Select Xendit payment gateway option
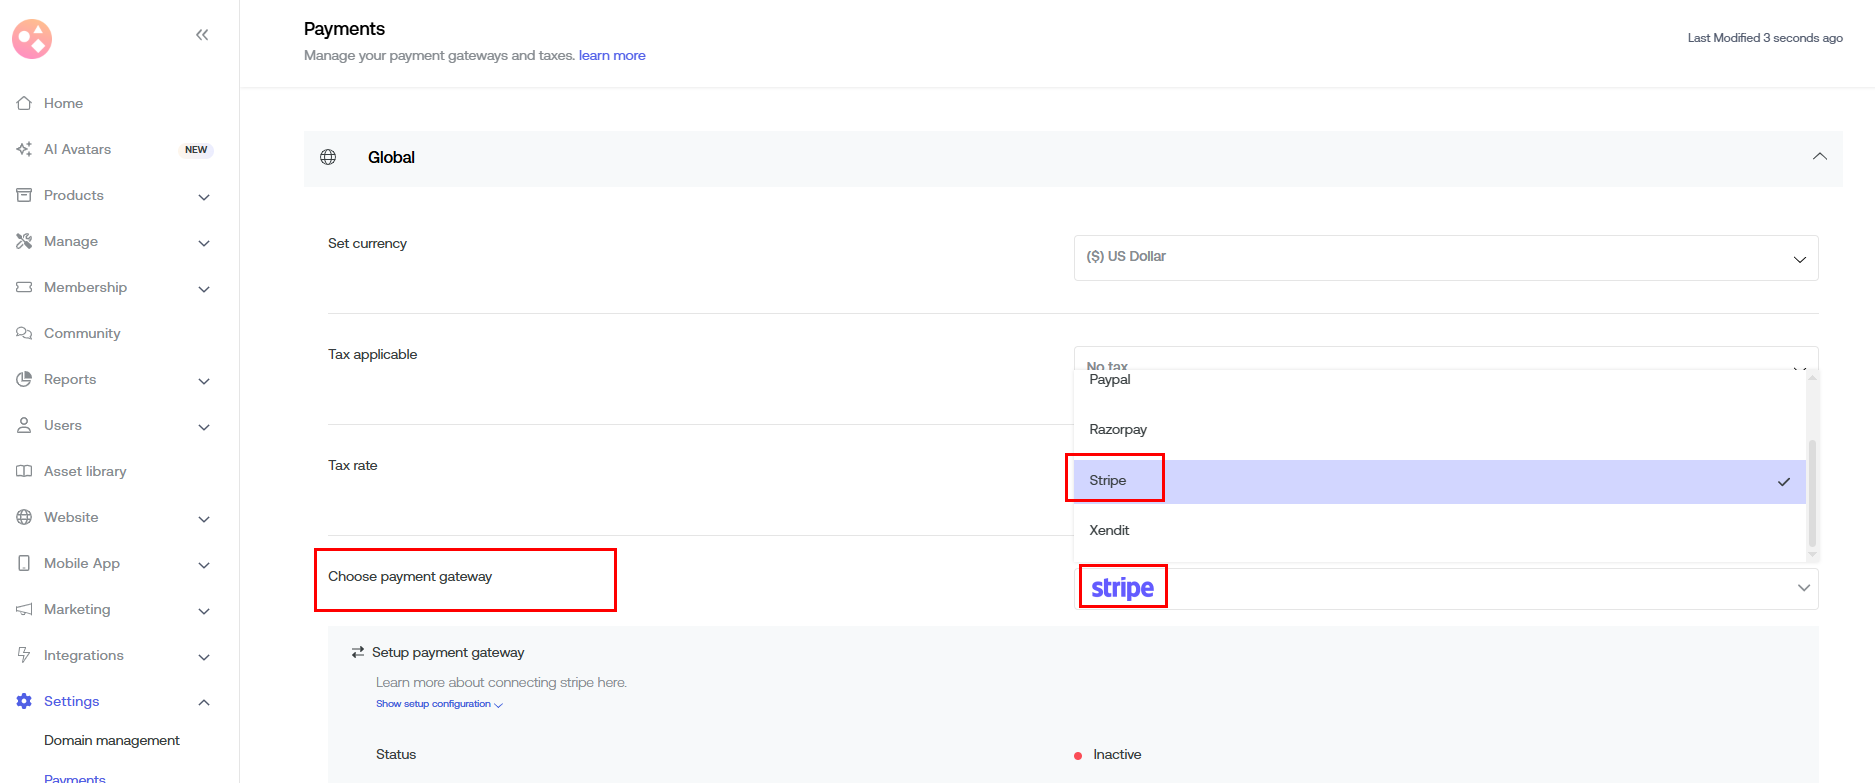1875x783 pixels. coord(1109,531)
